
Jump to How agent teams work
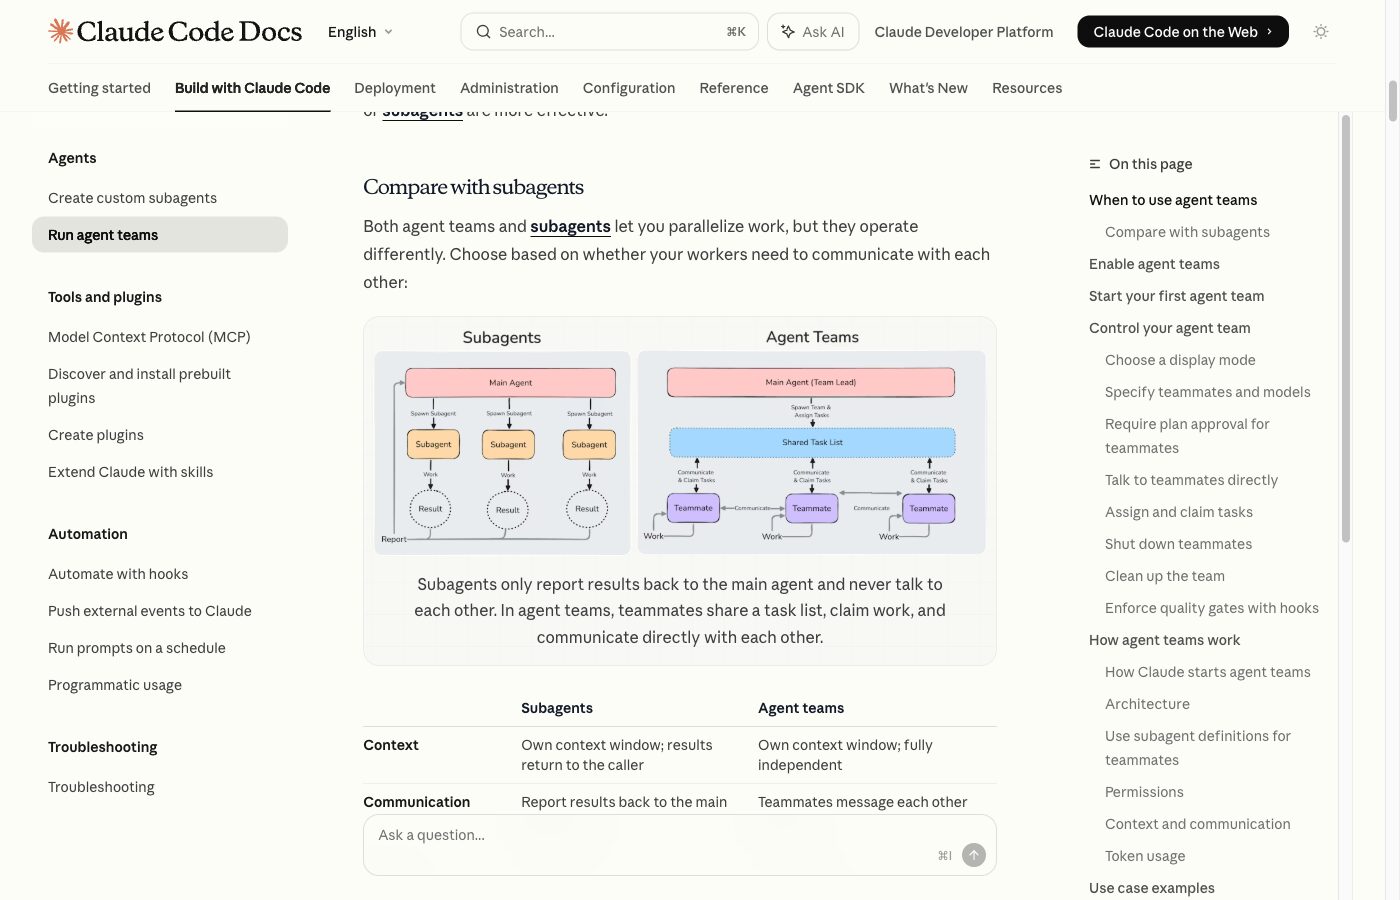coord(1164,640)
